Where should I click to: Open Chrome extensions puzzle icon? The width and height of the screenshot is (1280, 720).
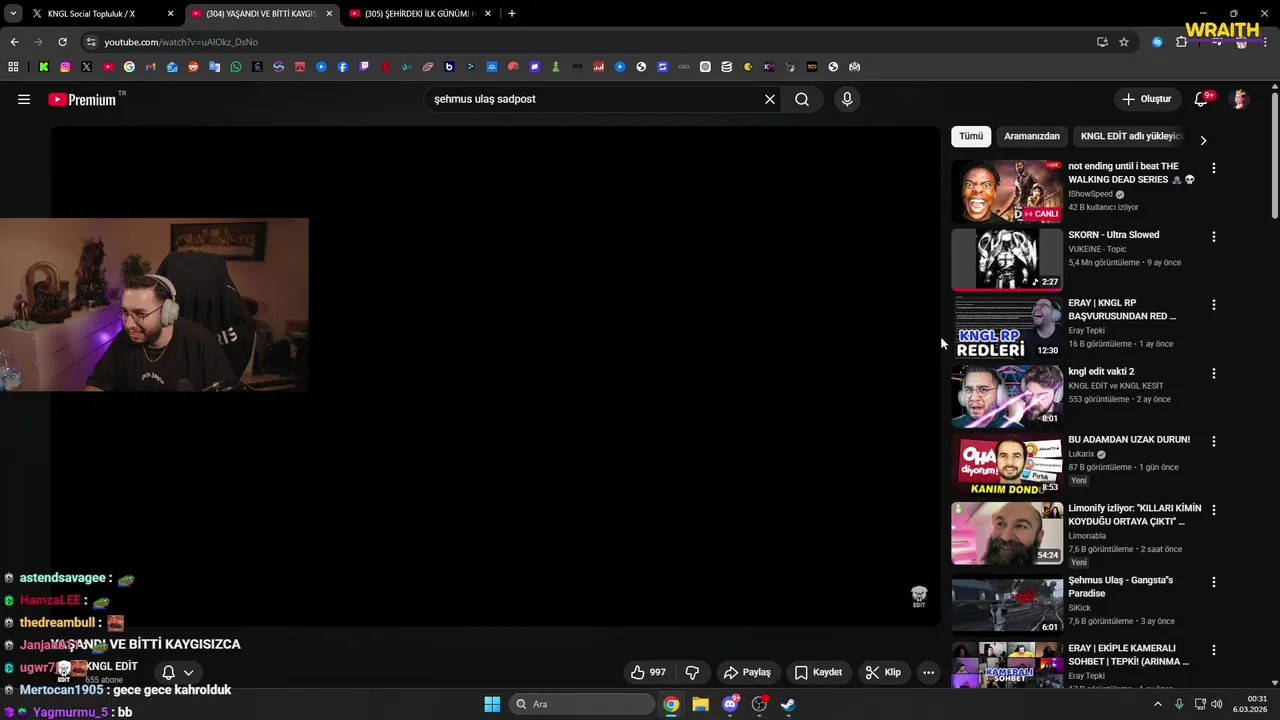pyautogui.click(x=1181, y=42)
